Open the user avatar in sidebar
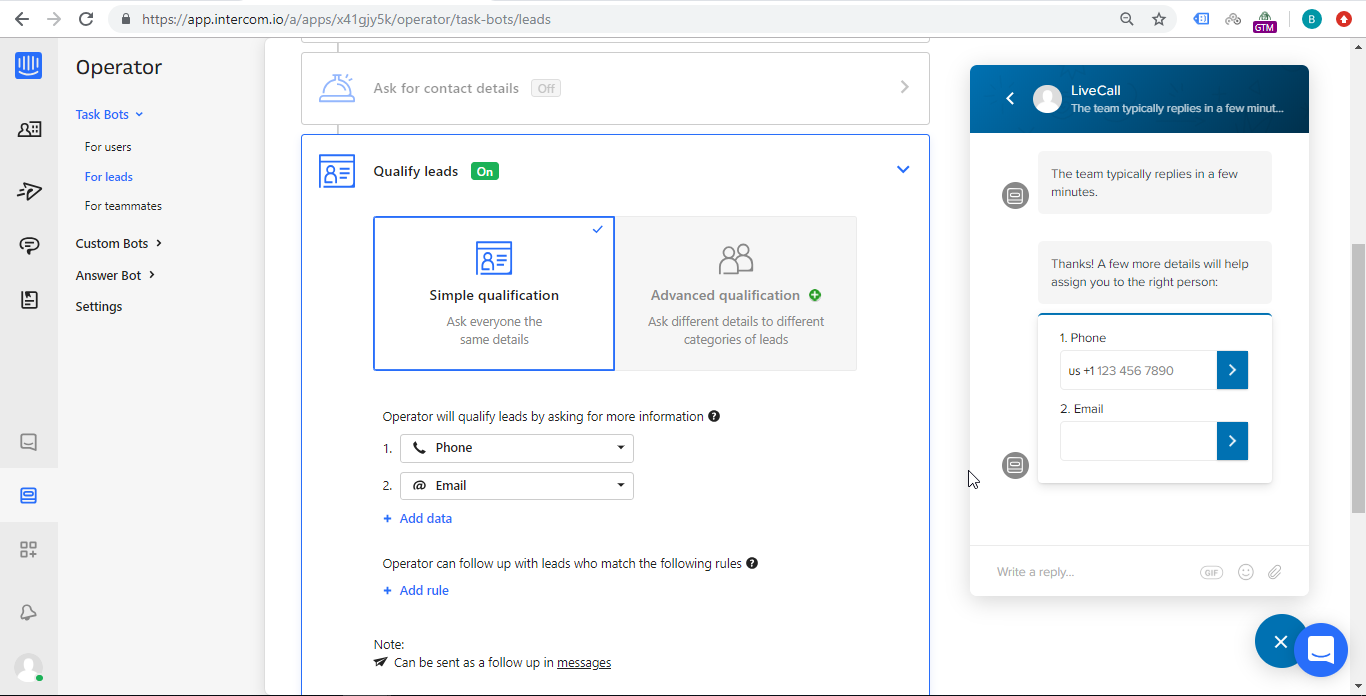The image size is (1366, 696). point(29,667)
